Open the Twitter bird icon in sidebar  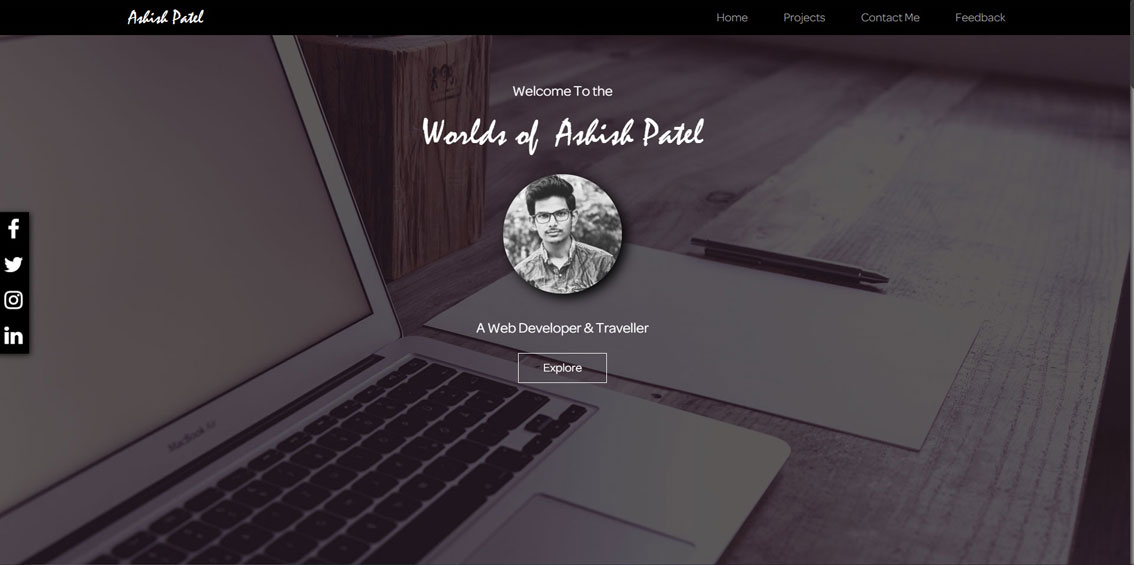point(14,265)
